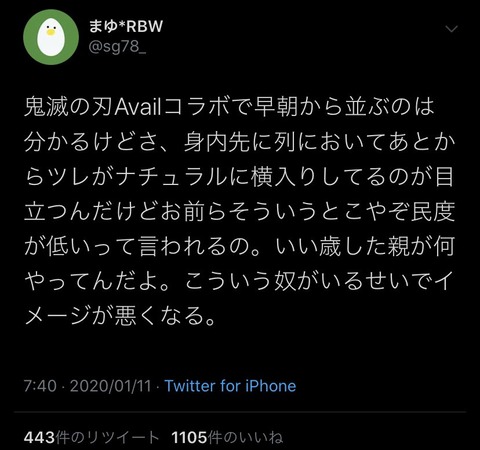The image size is (480, 450).
Task: Select the bold 443 retweet count
Action: tap(39, 437)
